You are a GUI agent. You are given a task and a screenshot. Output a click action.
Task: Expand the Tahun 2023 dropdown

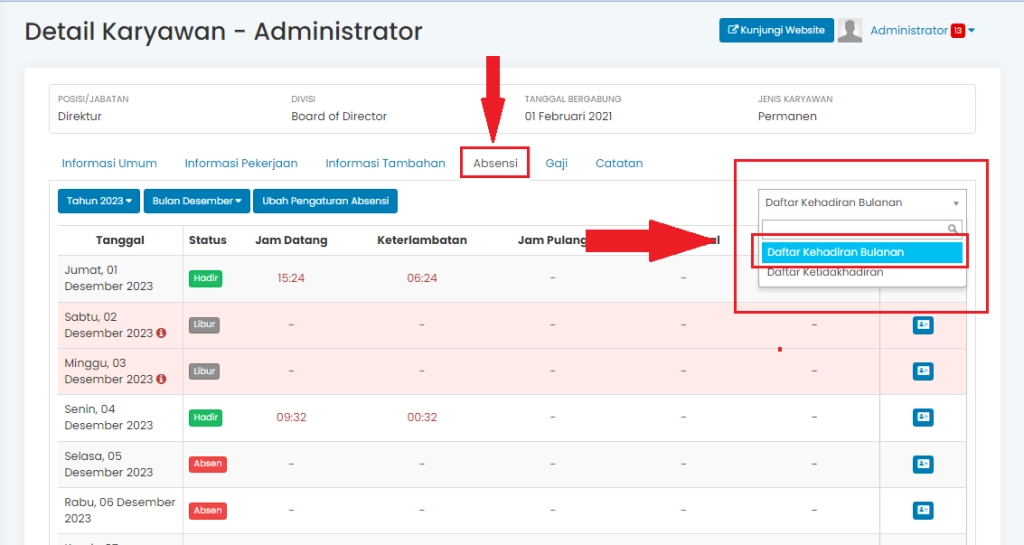click(99, 201)
